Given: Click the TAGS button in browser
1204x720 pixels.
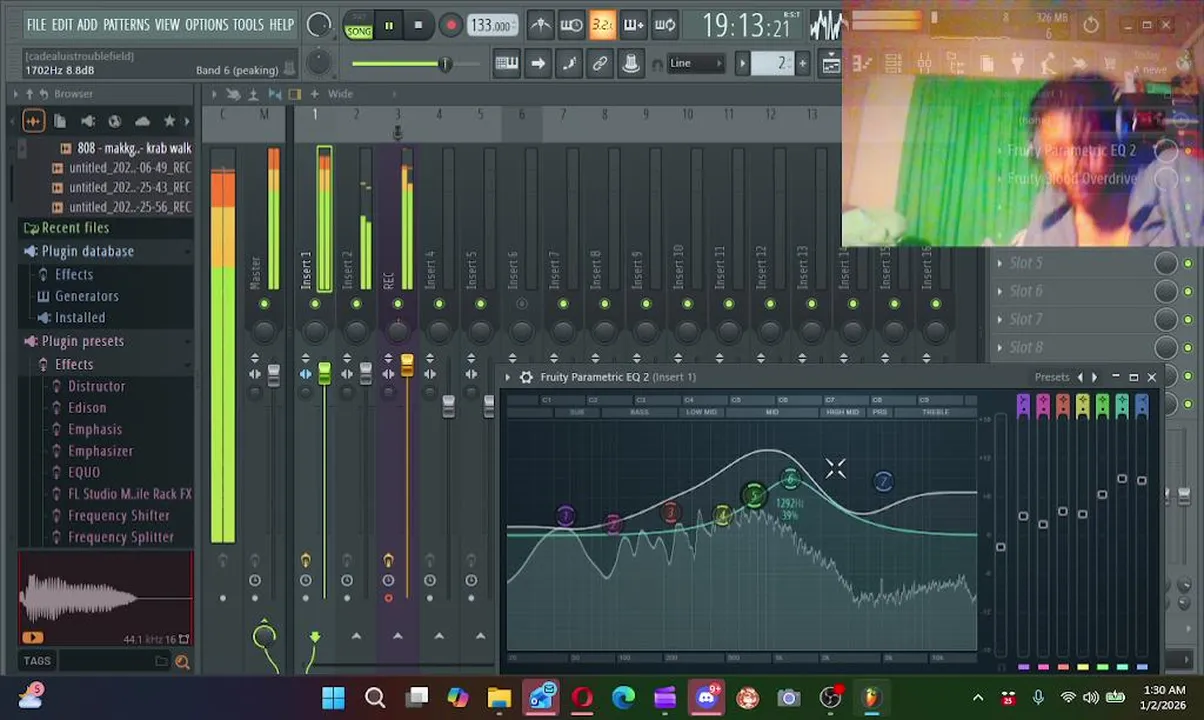Looking at the screenshot, I should point(37,661).
